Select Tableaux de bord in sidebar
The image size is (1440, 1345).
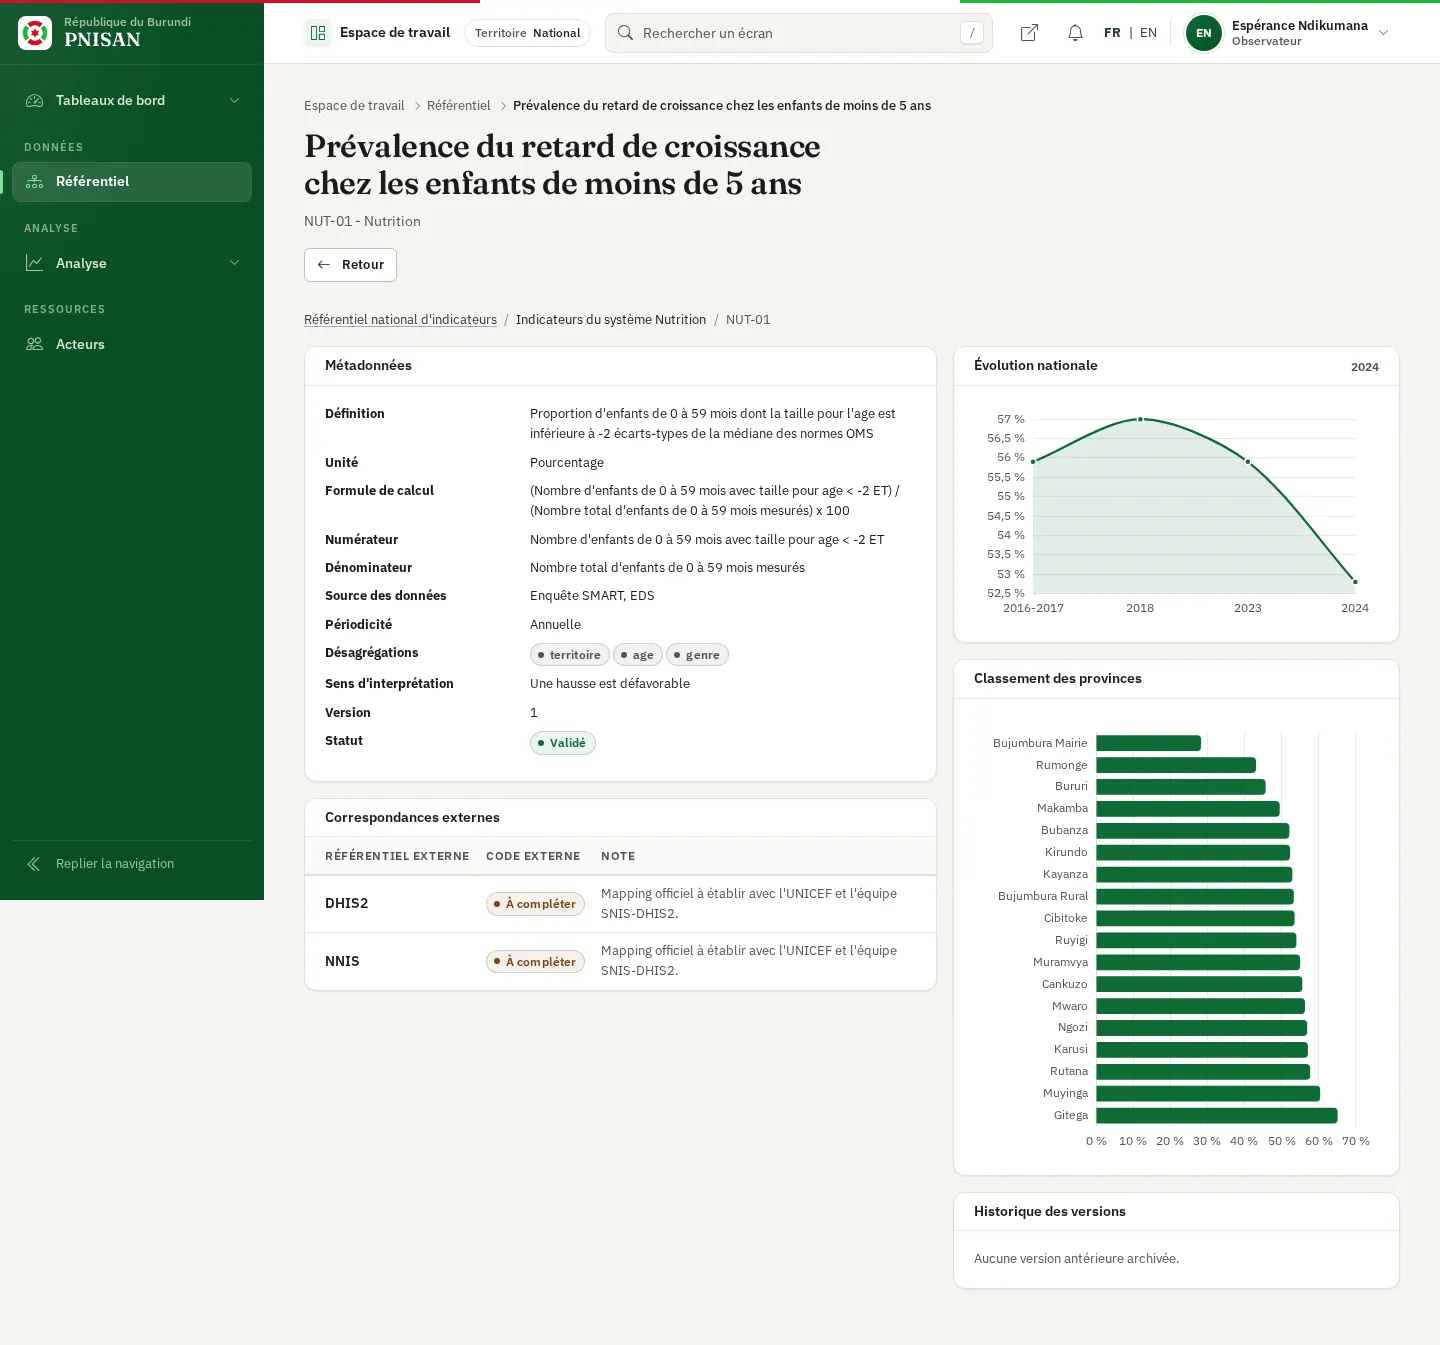click(x=132, y=100)
